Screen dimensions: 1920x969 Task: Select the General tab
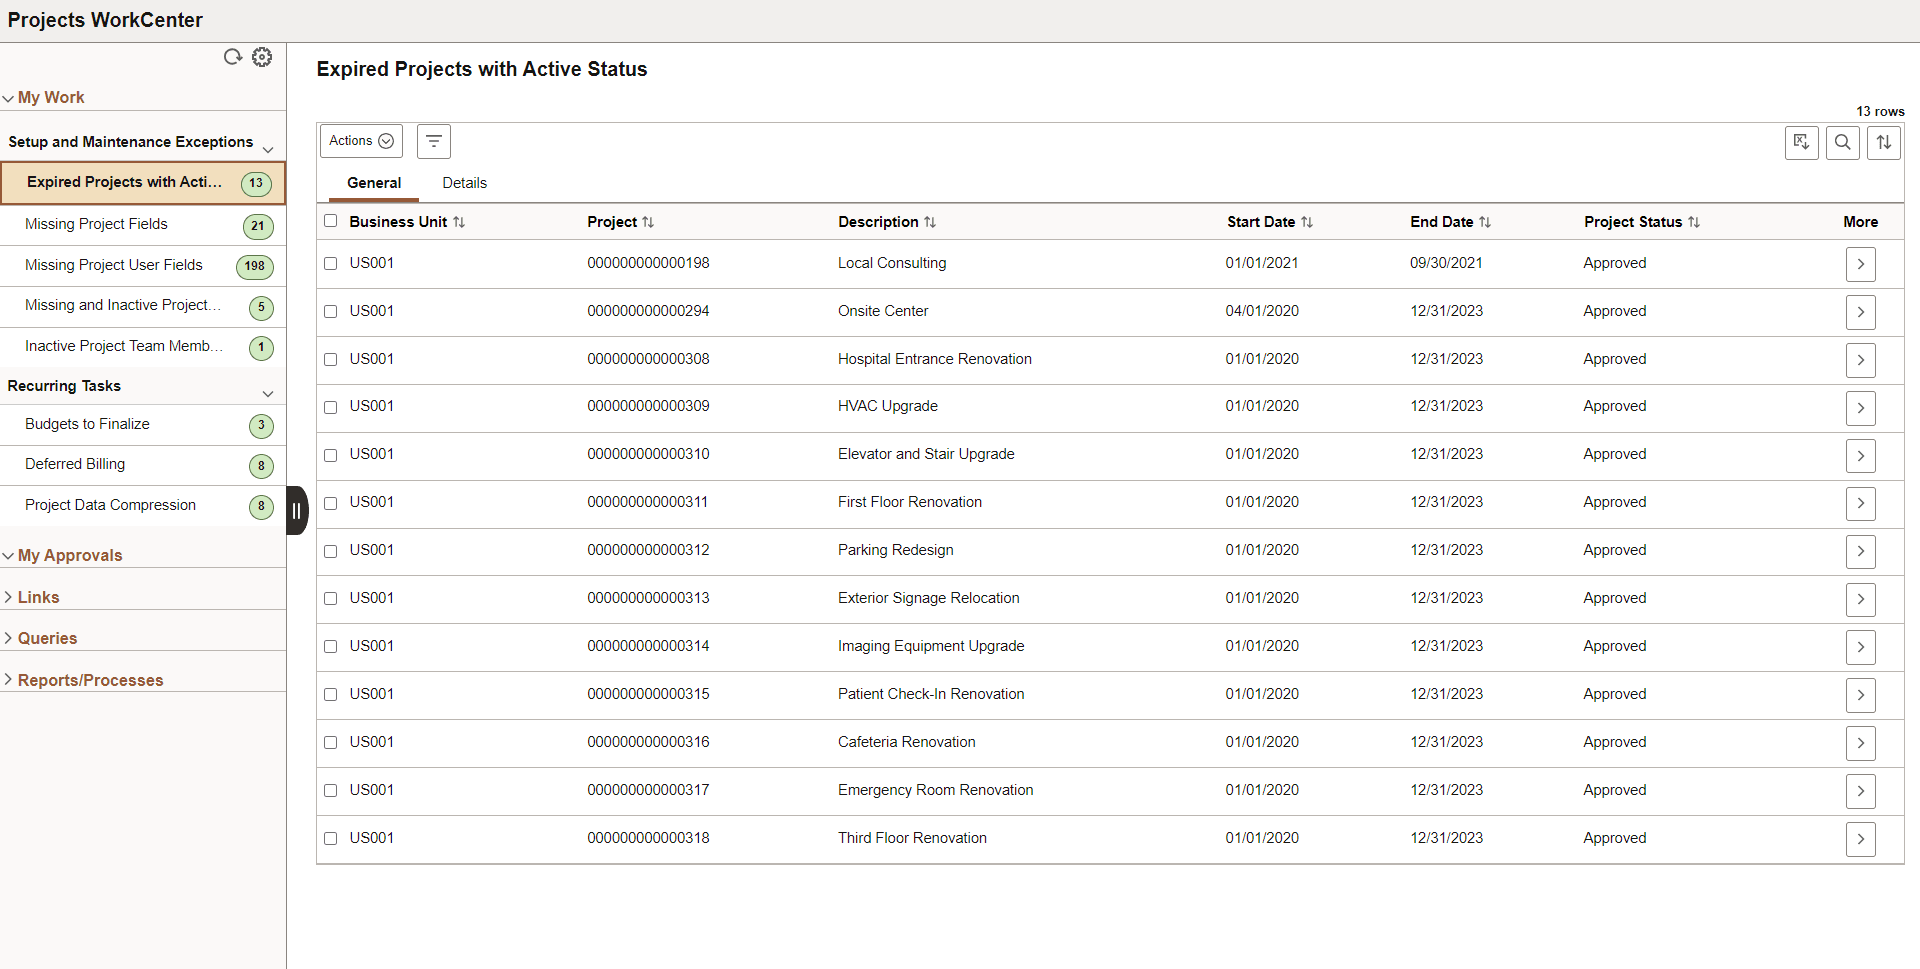(x=374, y=183)
